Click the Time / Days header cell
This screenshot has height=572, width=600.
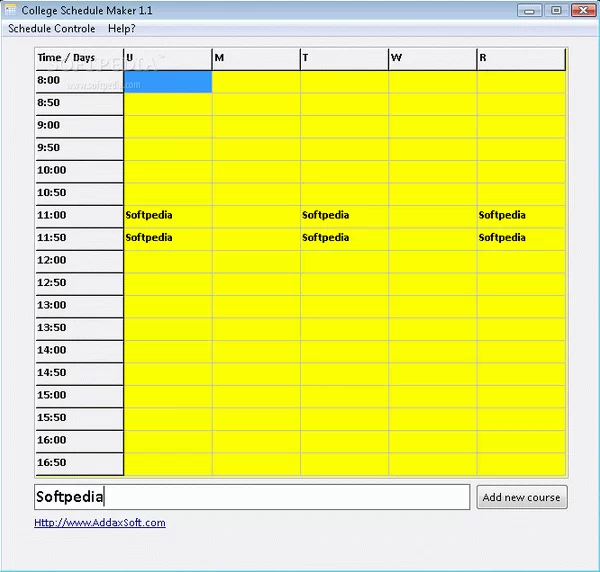tap(79, 59)
